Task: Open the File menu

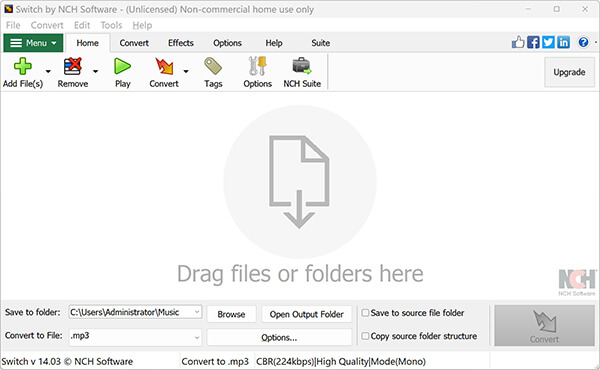Action: coord(13,25)
